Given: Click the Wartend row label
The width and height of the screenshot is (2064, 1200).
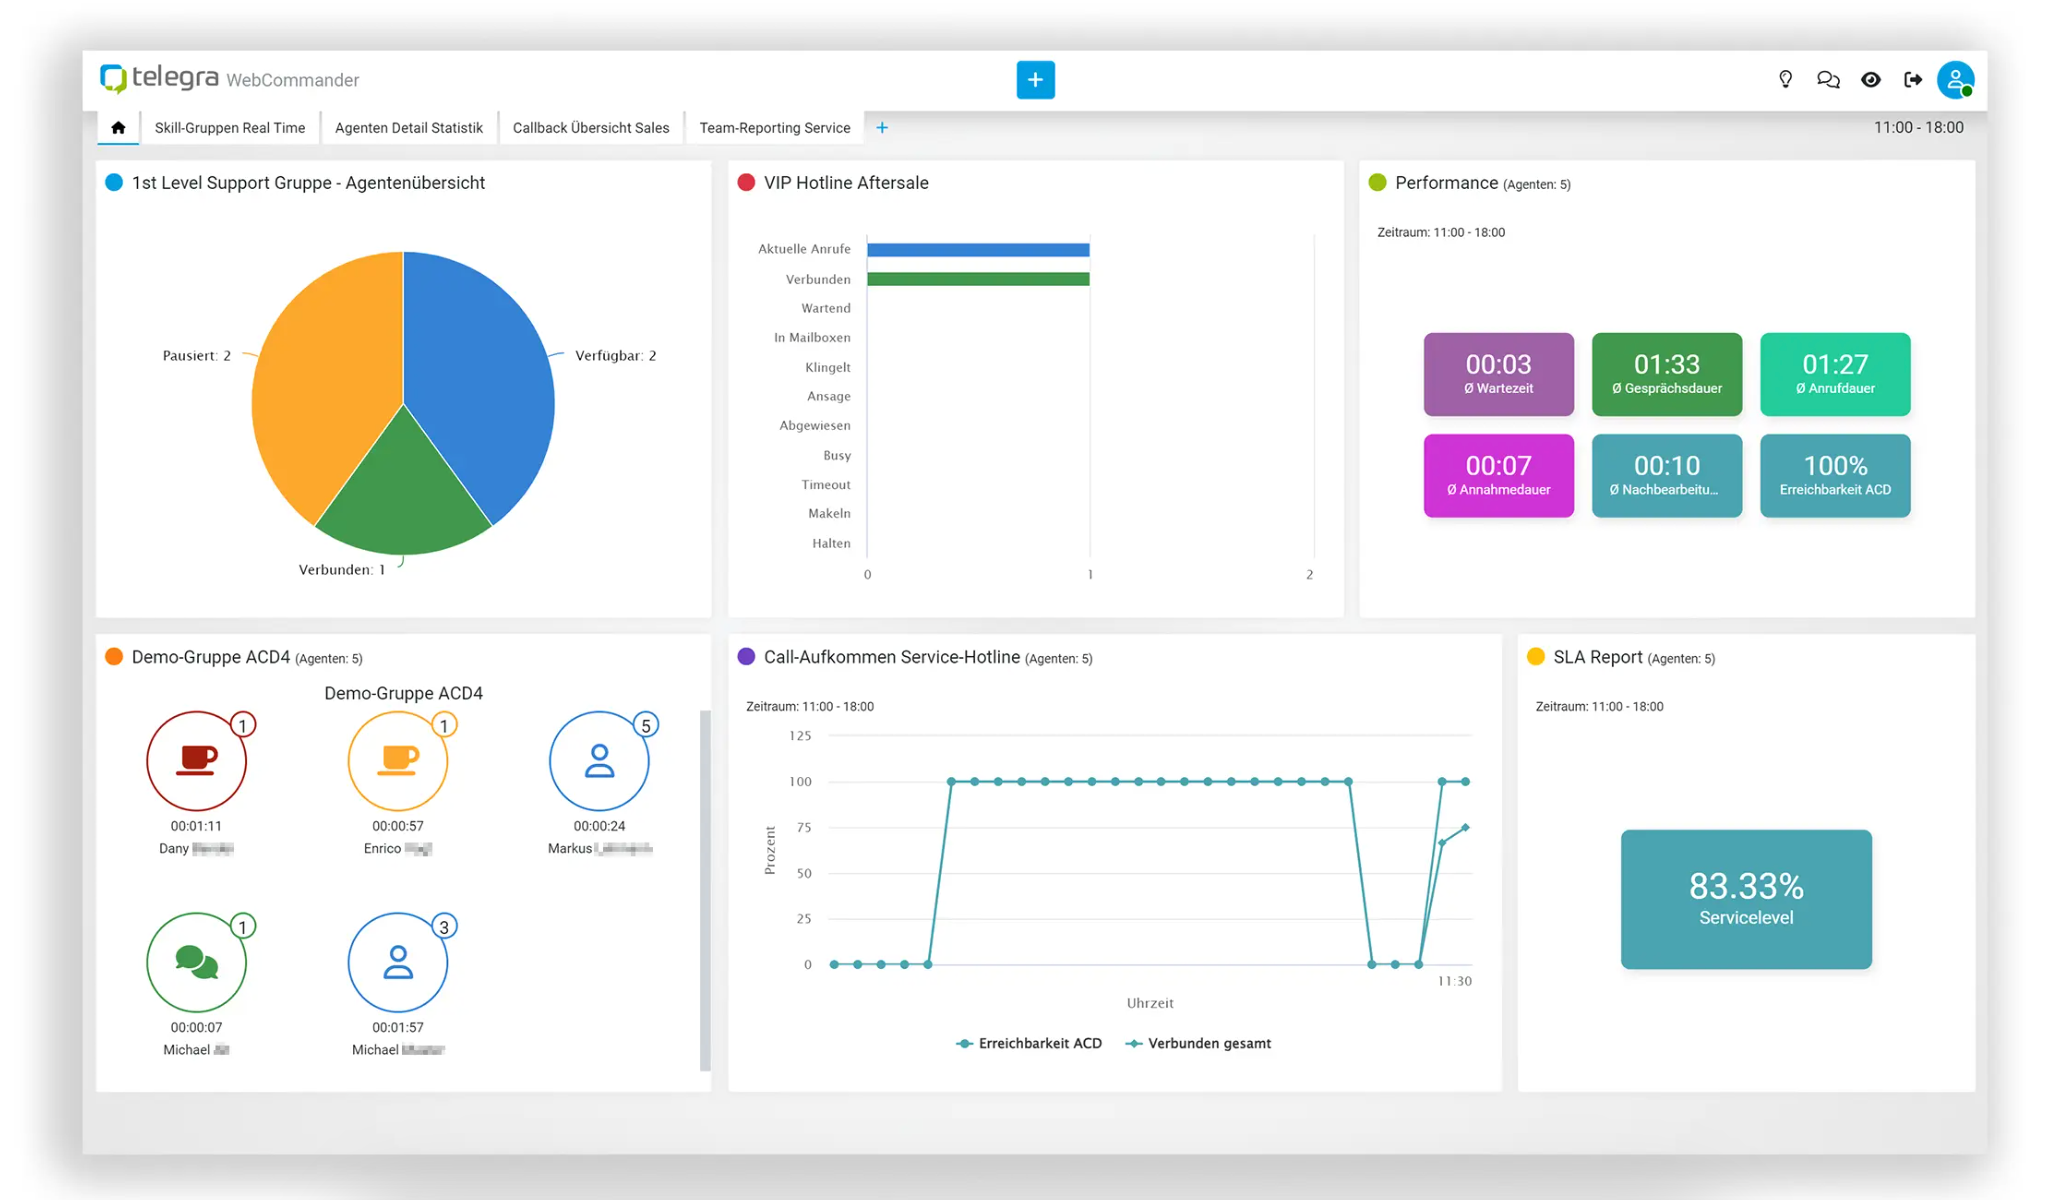Looking at the screenshot, I should (x=826, y=308).
